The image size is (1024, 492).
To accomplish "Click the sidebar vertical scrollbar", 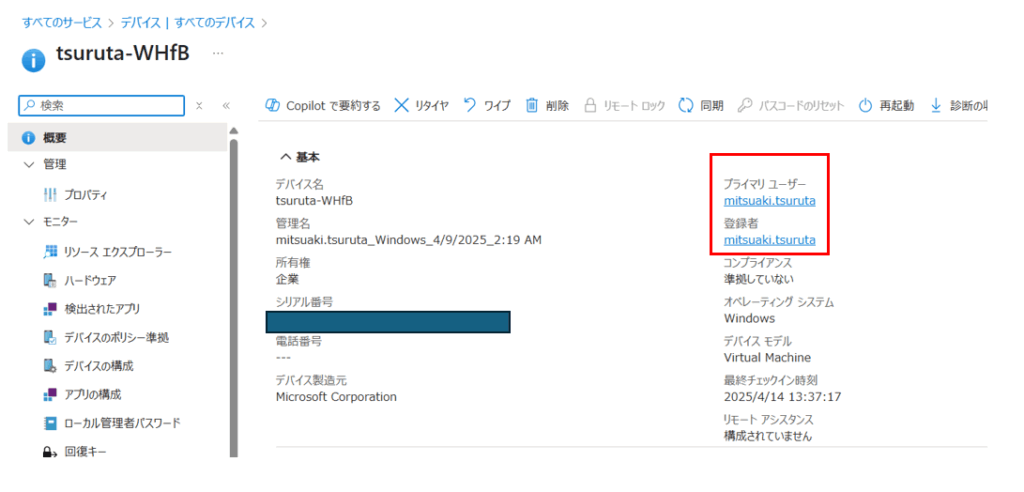I will tap(234, 294).
